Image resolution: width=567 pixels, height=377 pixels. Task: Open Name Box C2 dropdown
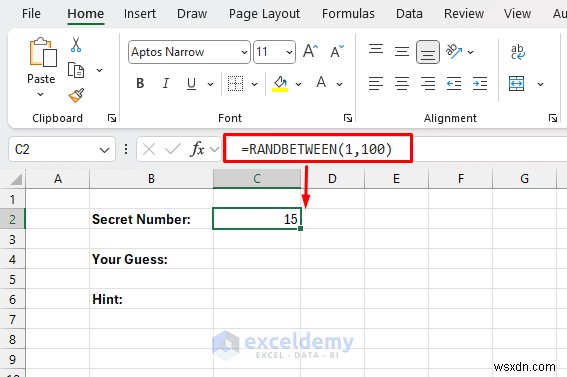(105, 150)
